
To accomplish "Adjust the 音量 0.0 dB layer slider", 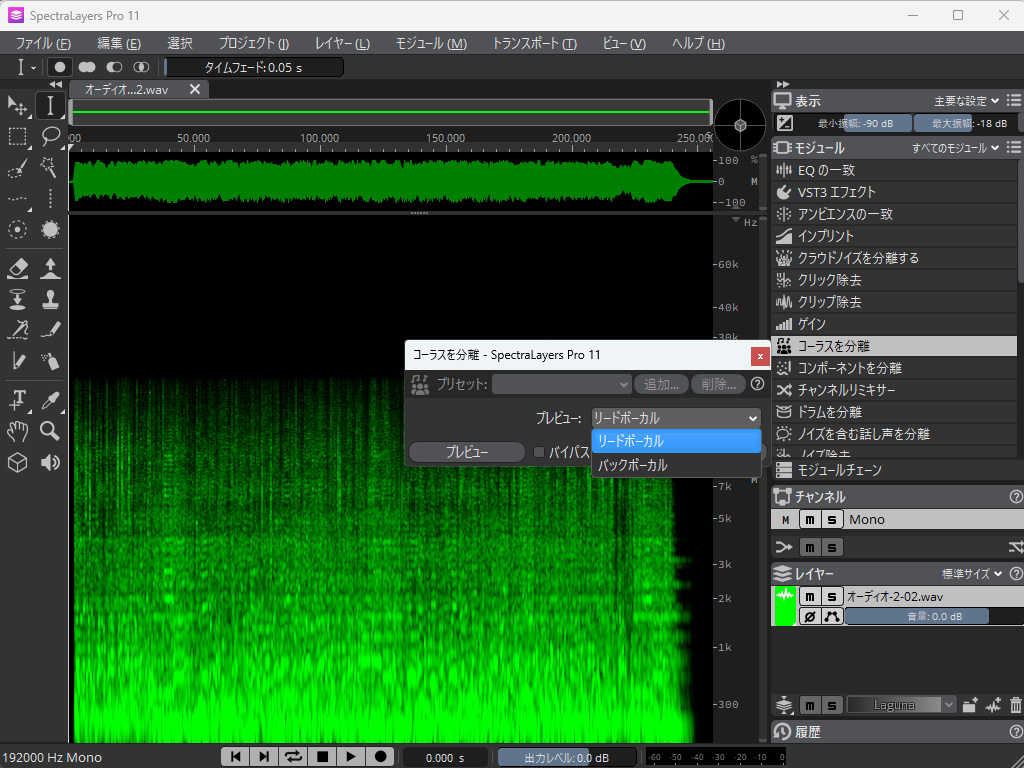I will [918, 617].
